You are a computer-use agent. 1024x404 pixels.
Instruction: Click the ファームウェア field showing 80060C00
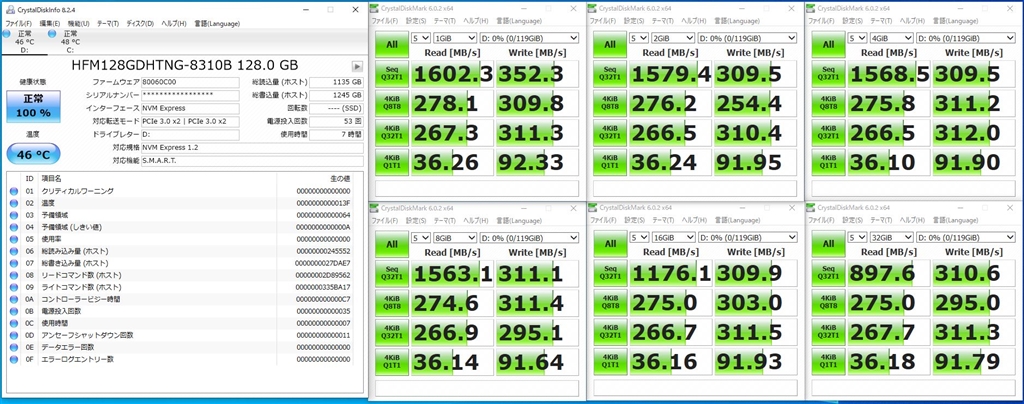click(x=192, y=82)
